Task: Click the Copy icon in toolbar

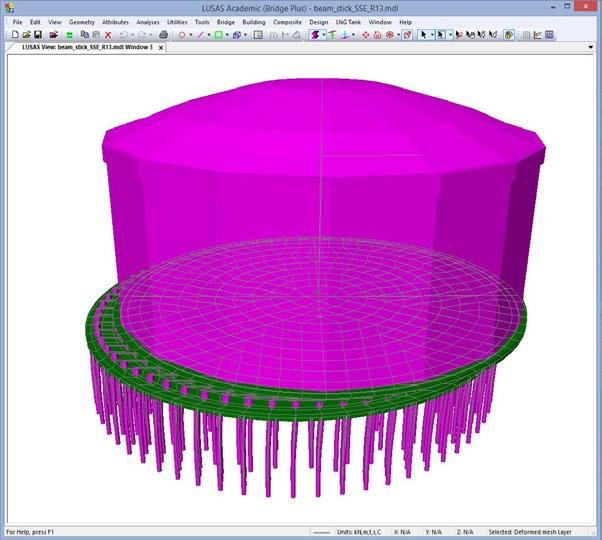Action: 84,35
